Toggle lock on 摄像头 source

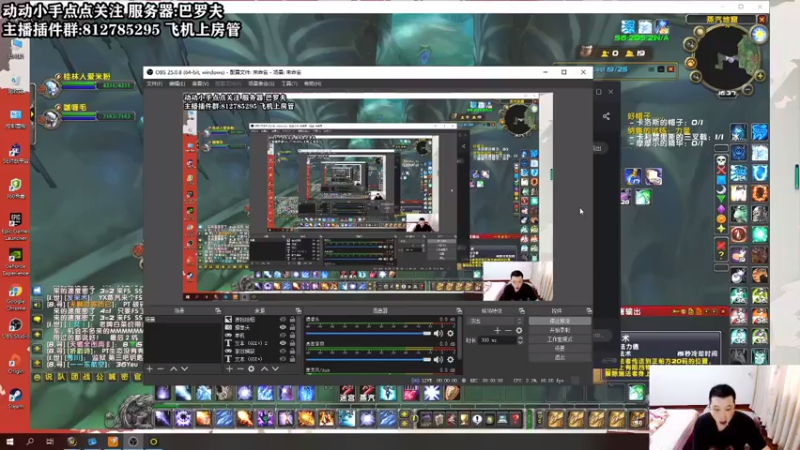click(292, 328)
